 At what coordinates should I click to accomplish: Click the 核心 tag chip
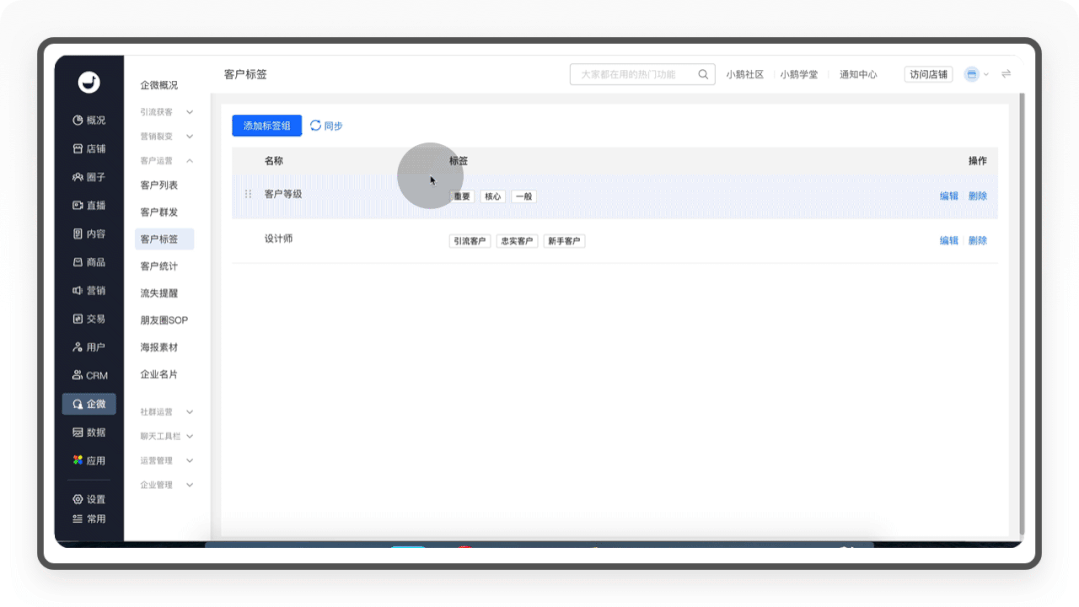pos(493,196)
